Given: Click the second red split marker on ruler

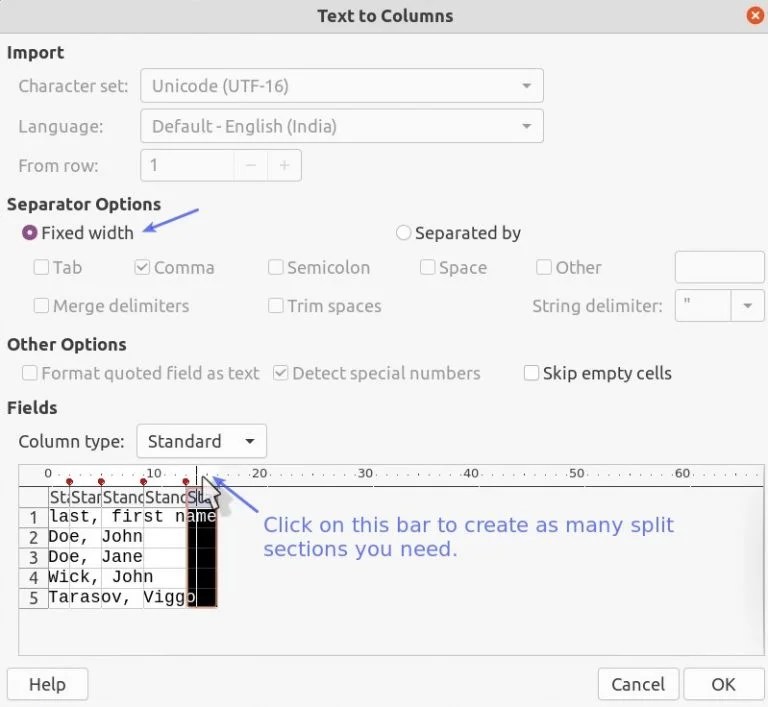Looking at the screenshot, I should 101,482.
